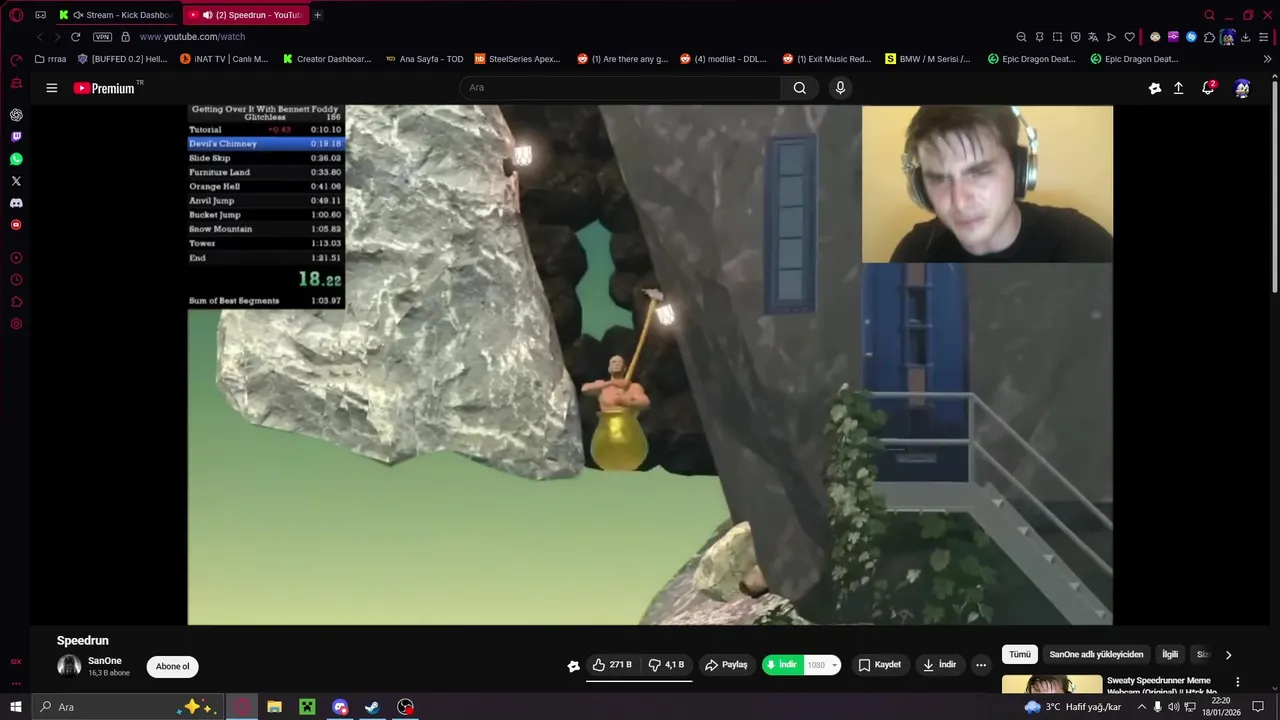Reload the YouTube page
Viewport: 1280px width, 720px height.
pyautogui.click(x=75, y=37)
